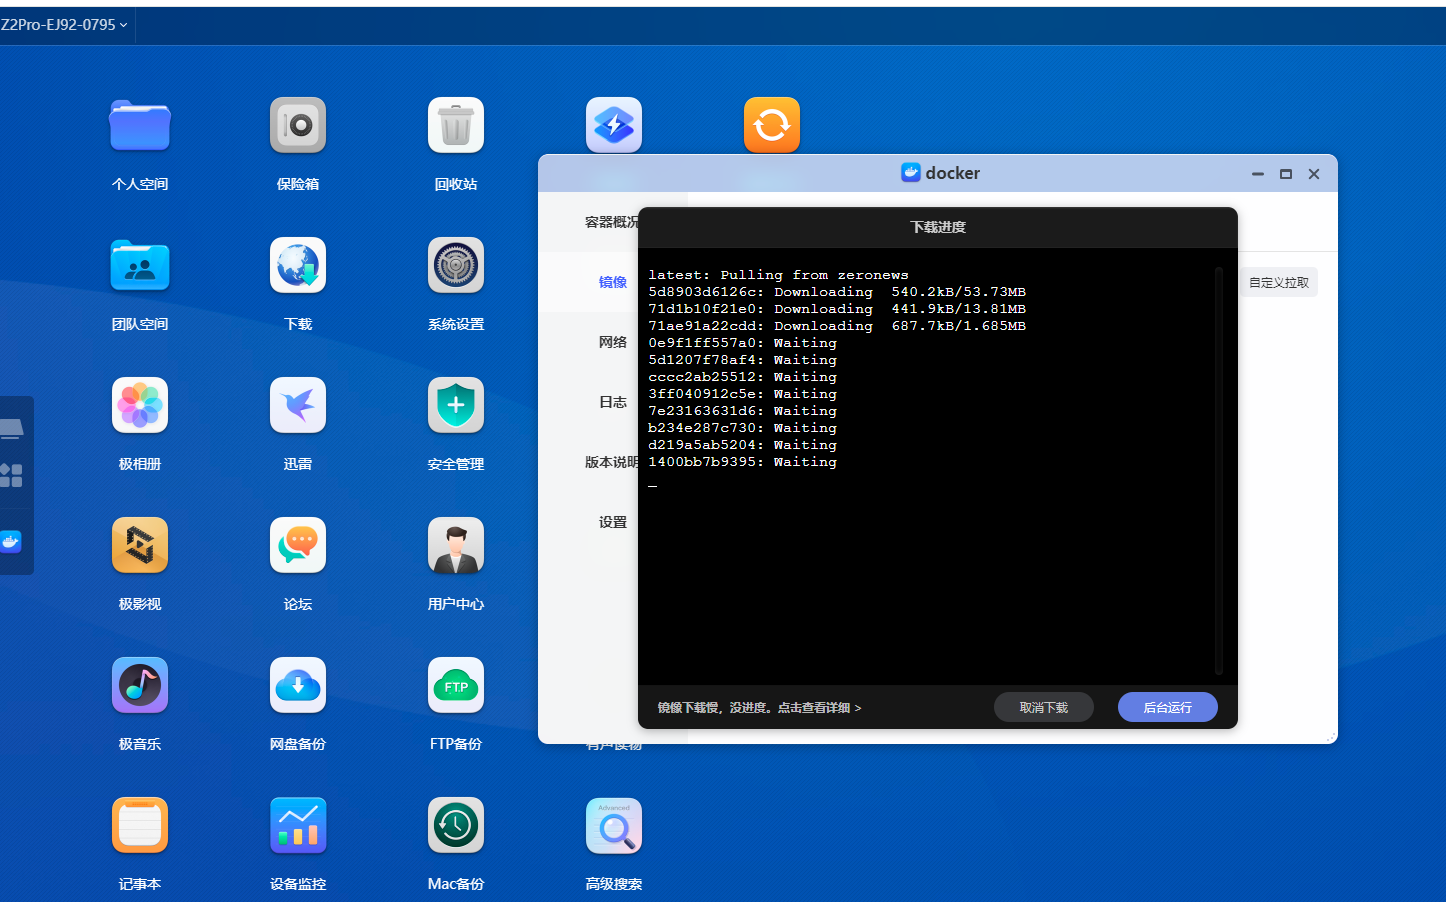Click the 下载进度 dialog title
This screenshot has height=902, width=1446.
[938, 227]
